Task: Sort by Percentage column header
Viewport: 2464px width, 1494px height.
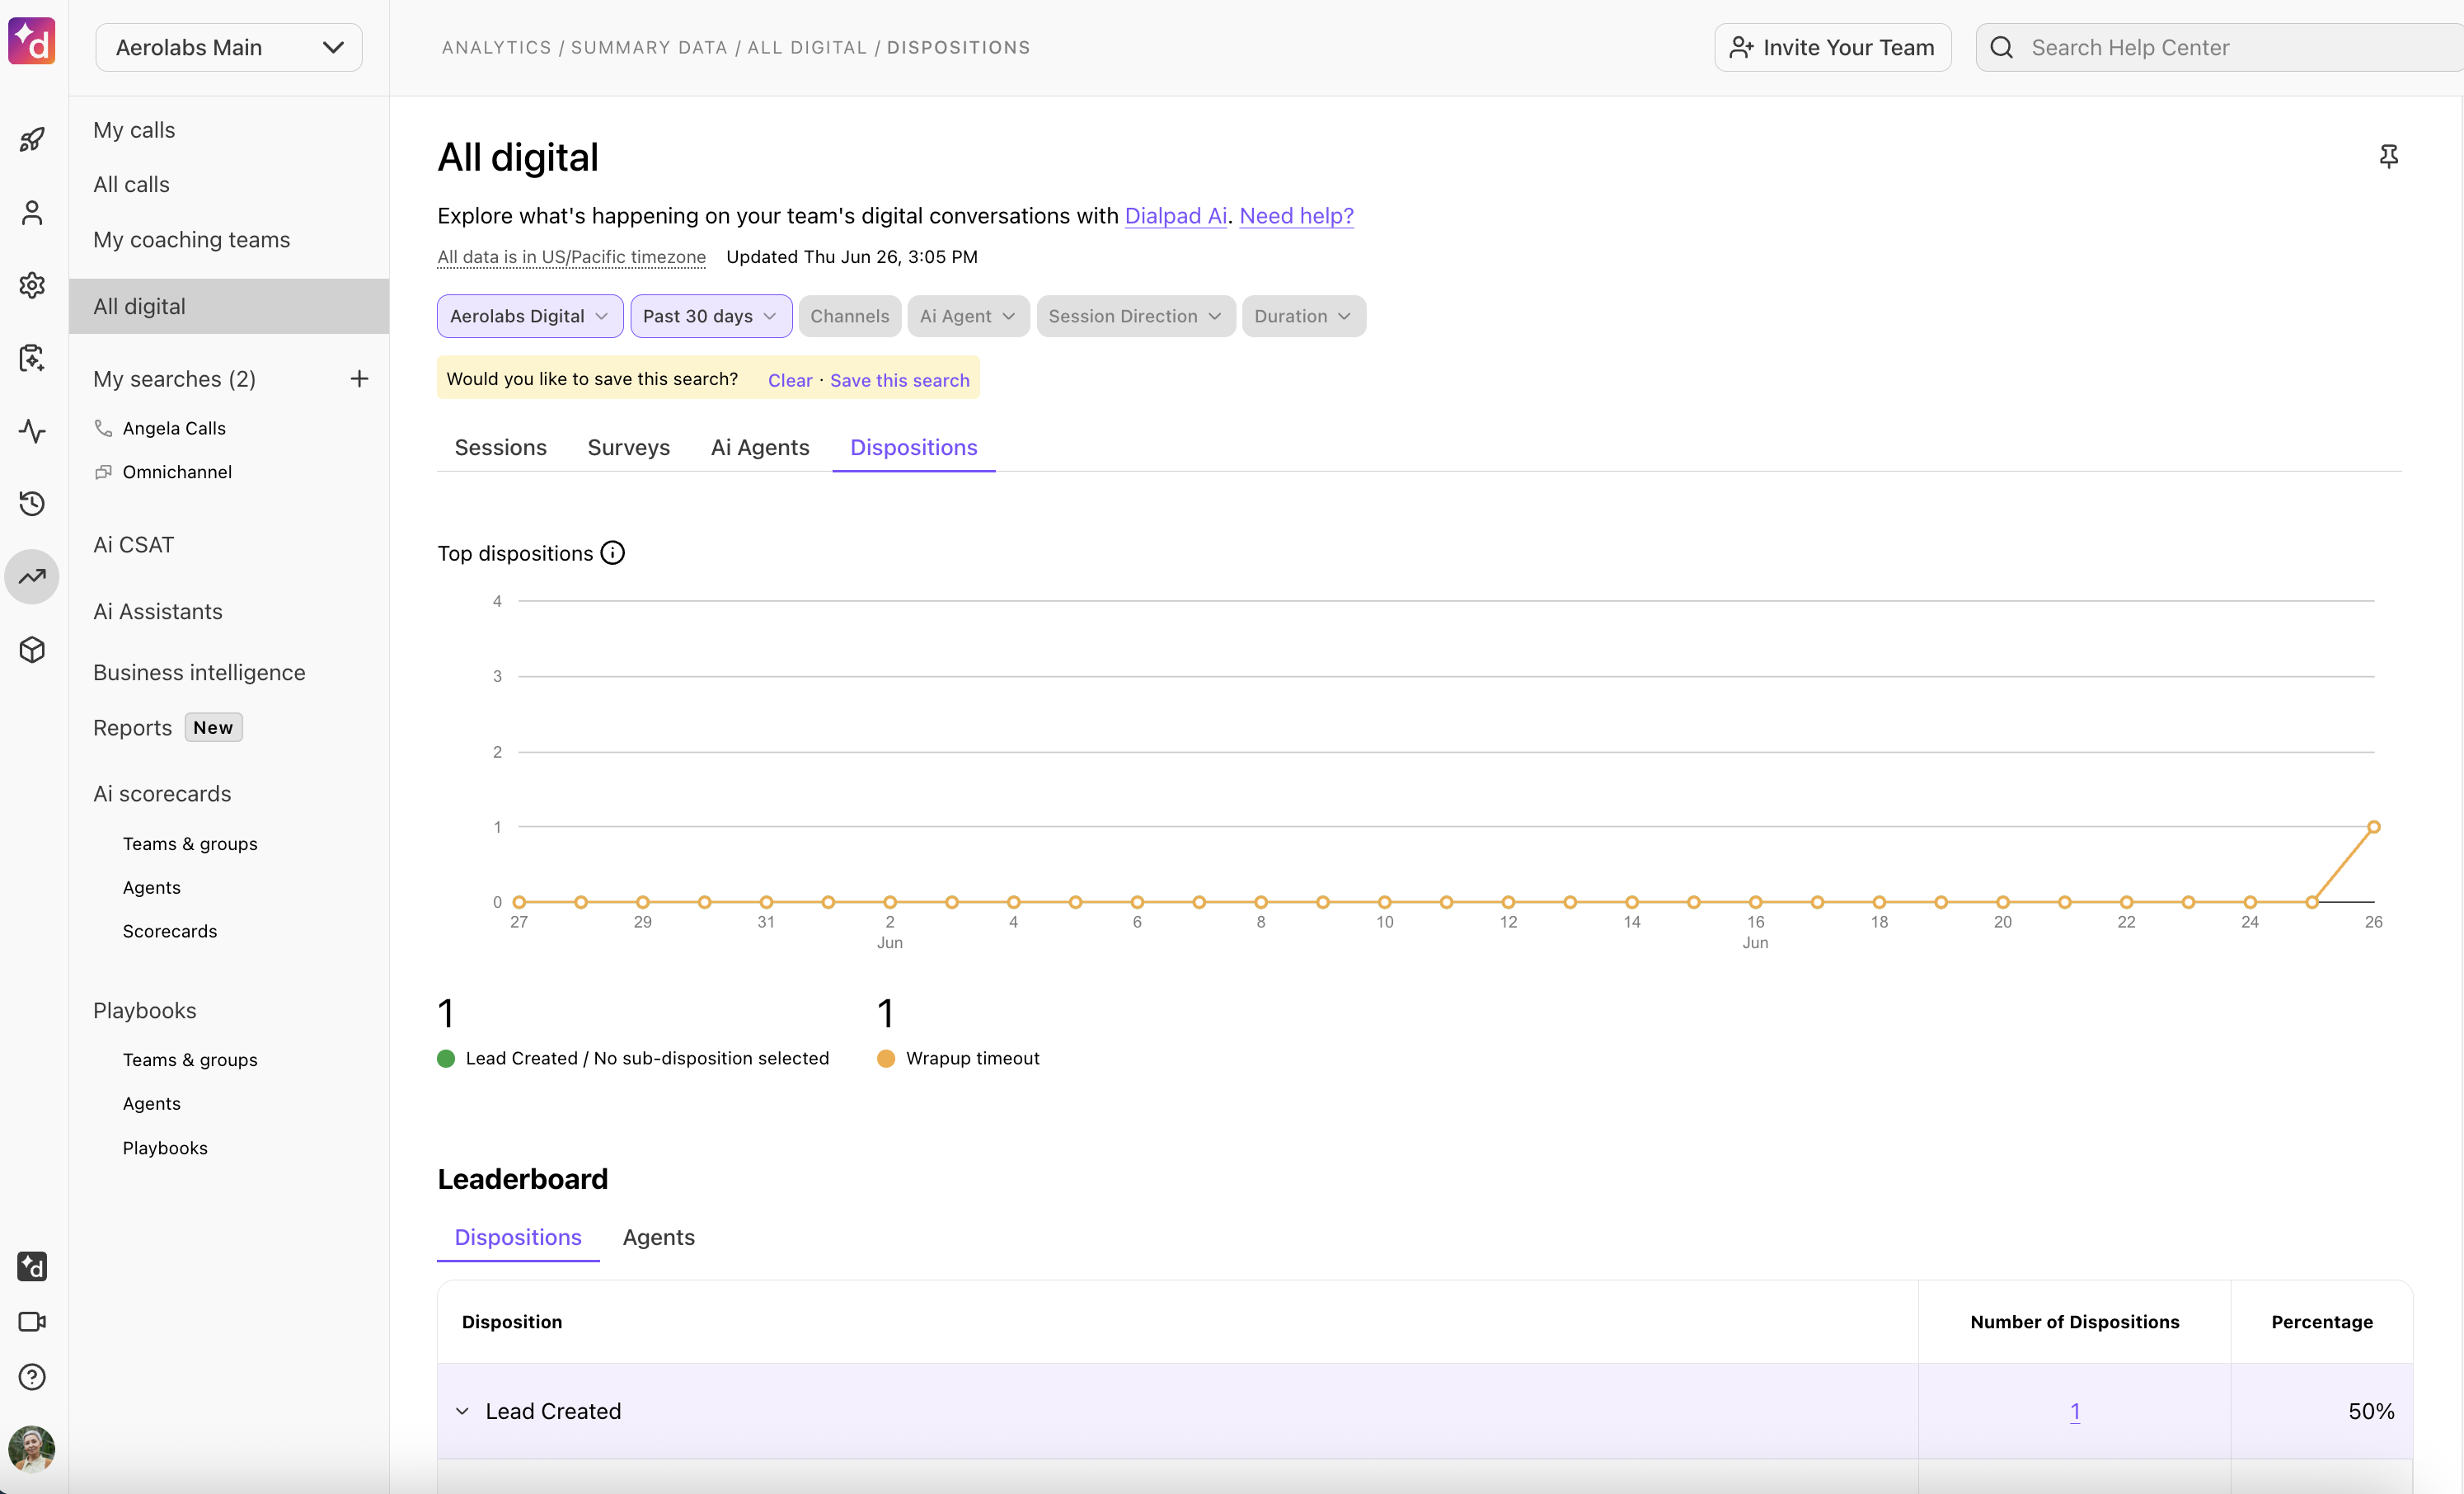Action: point(2322,1322)
